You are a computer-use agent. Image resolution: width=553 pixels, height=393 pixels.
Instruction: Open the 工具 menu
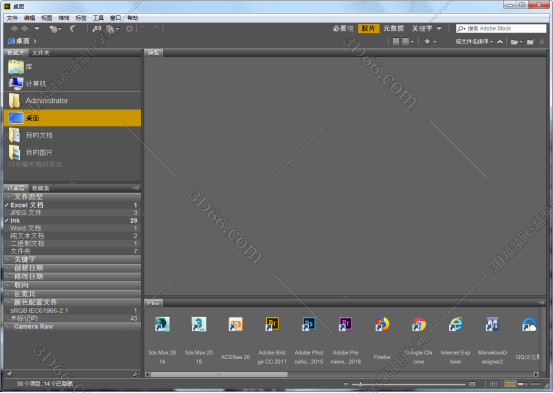98,18
